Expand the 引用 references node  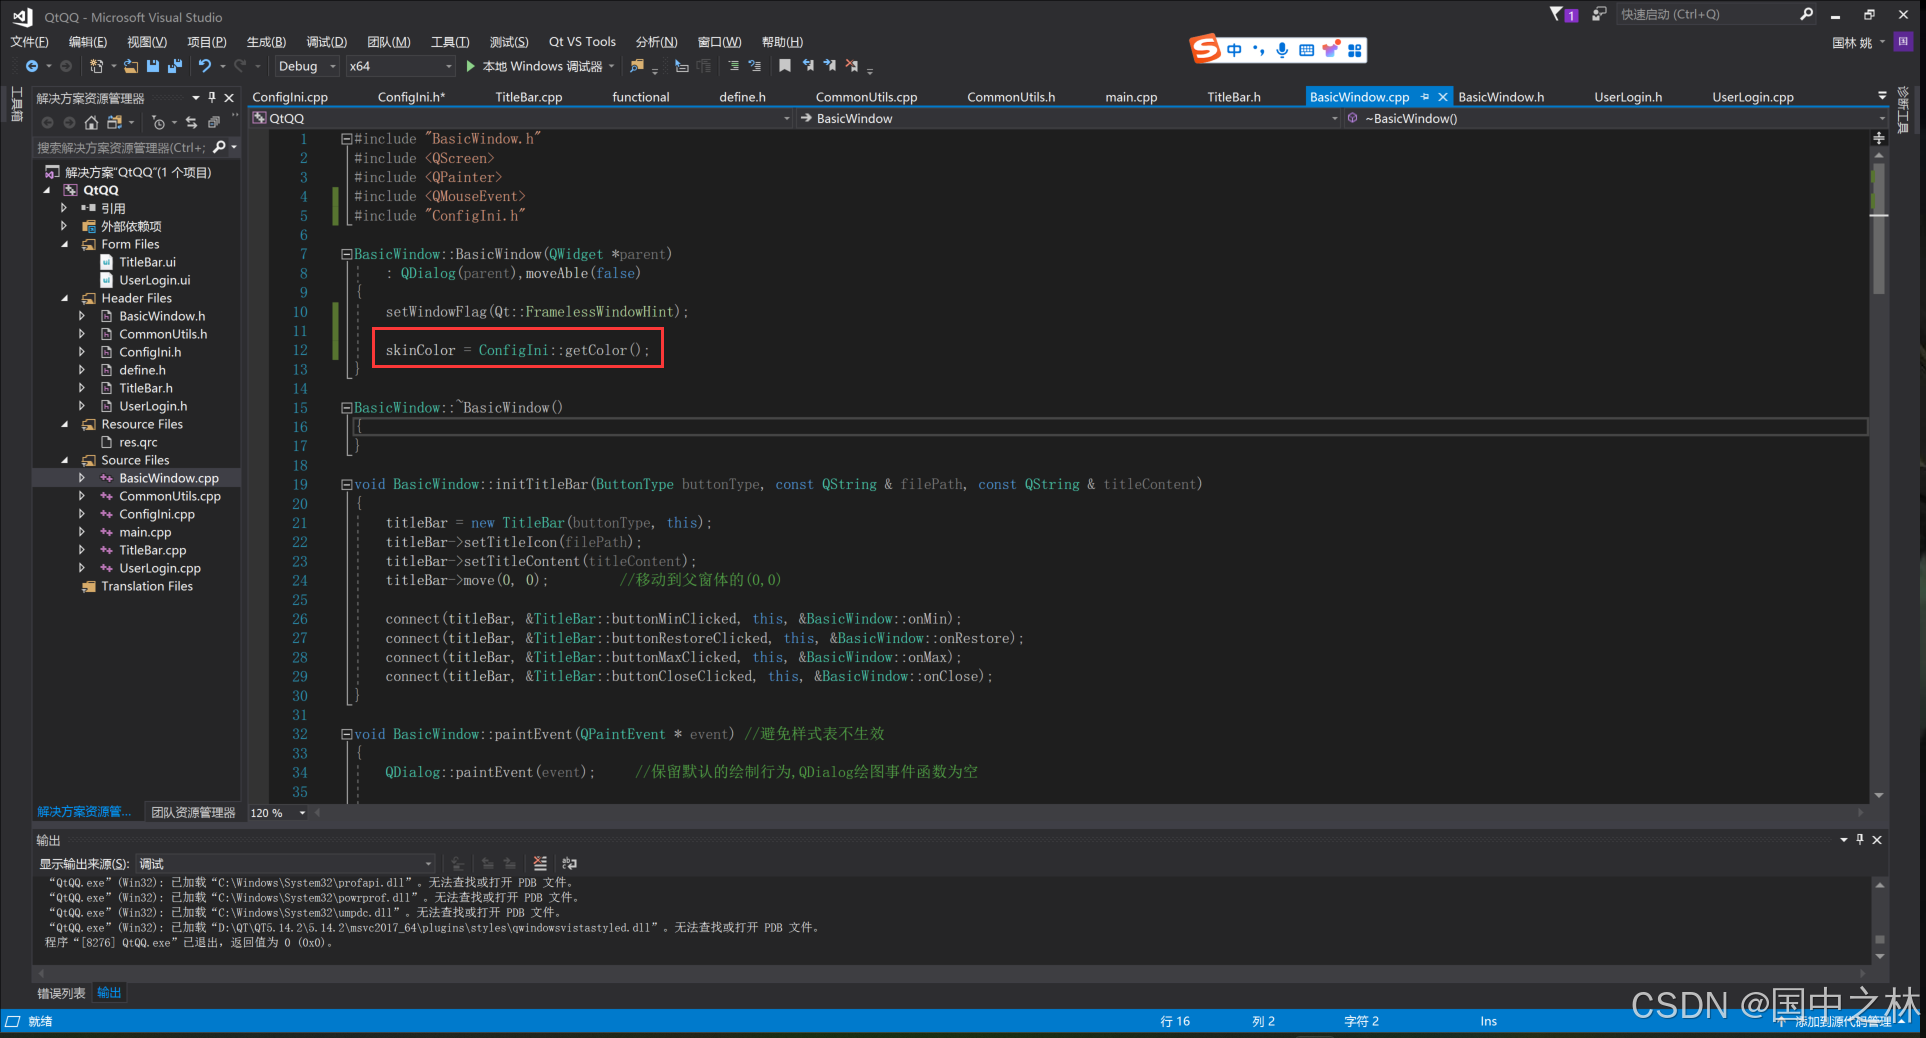(65, 208)
